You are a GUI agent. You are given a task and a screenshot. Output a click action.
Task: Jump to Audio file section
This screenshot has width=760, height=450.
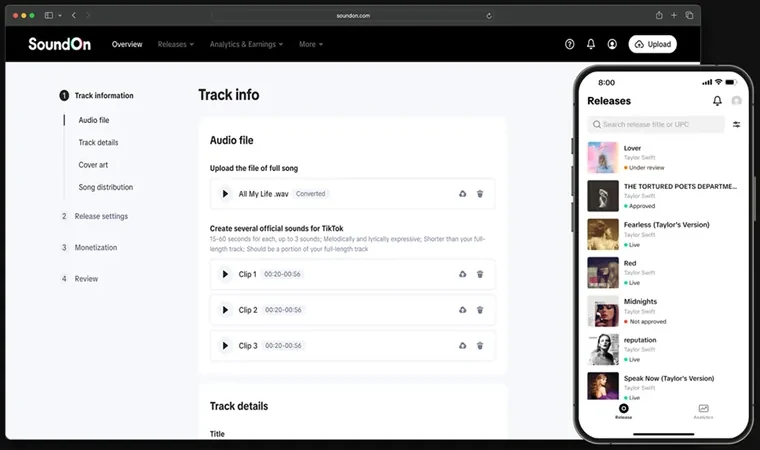(94, 120)
